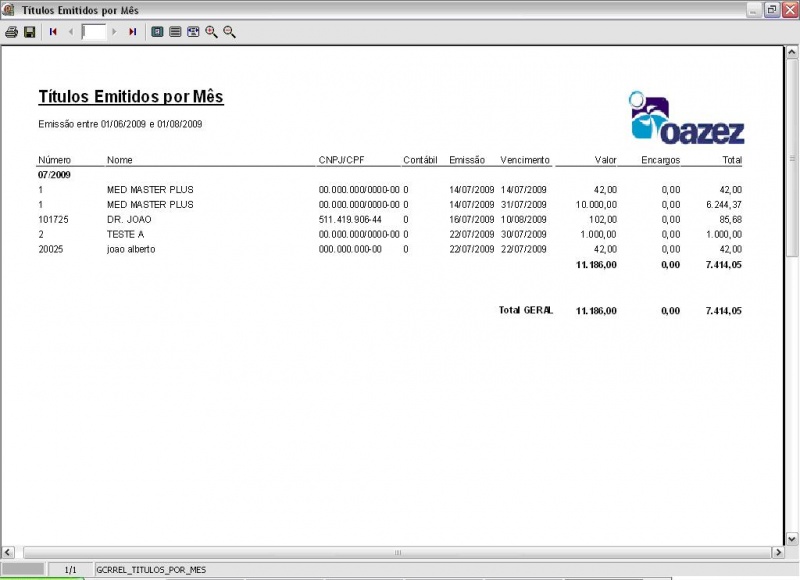Click the horizontal scrollbar left arrow
The image size is (800, 580).
[8, 552]
